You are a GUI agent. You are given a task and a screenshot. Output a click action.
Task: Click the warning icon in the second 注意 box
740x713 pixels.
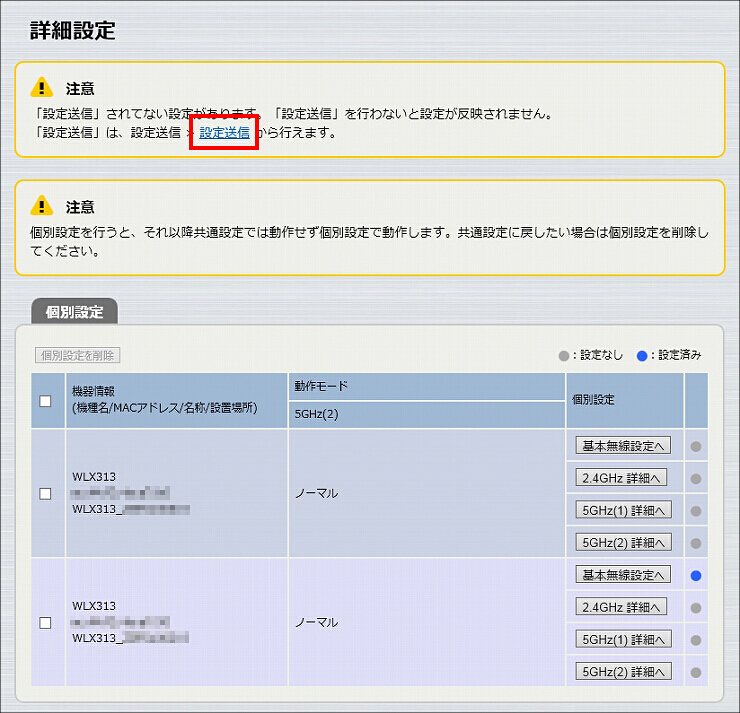(42, 205)
